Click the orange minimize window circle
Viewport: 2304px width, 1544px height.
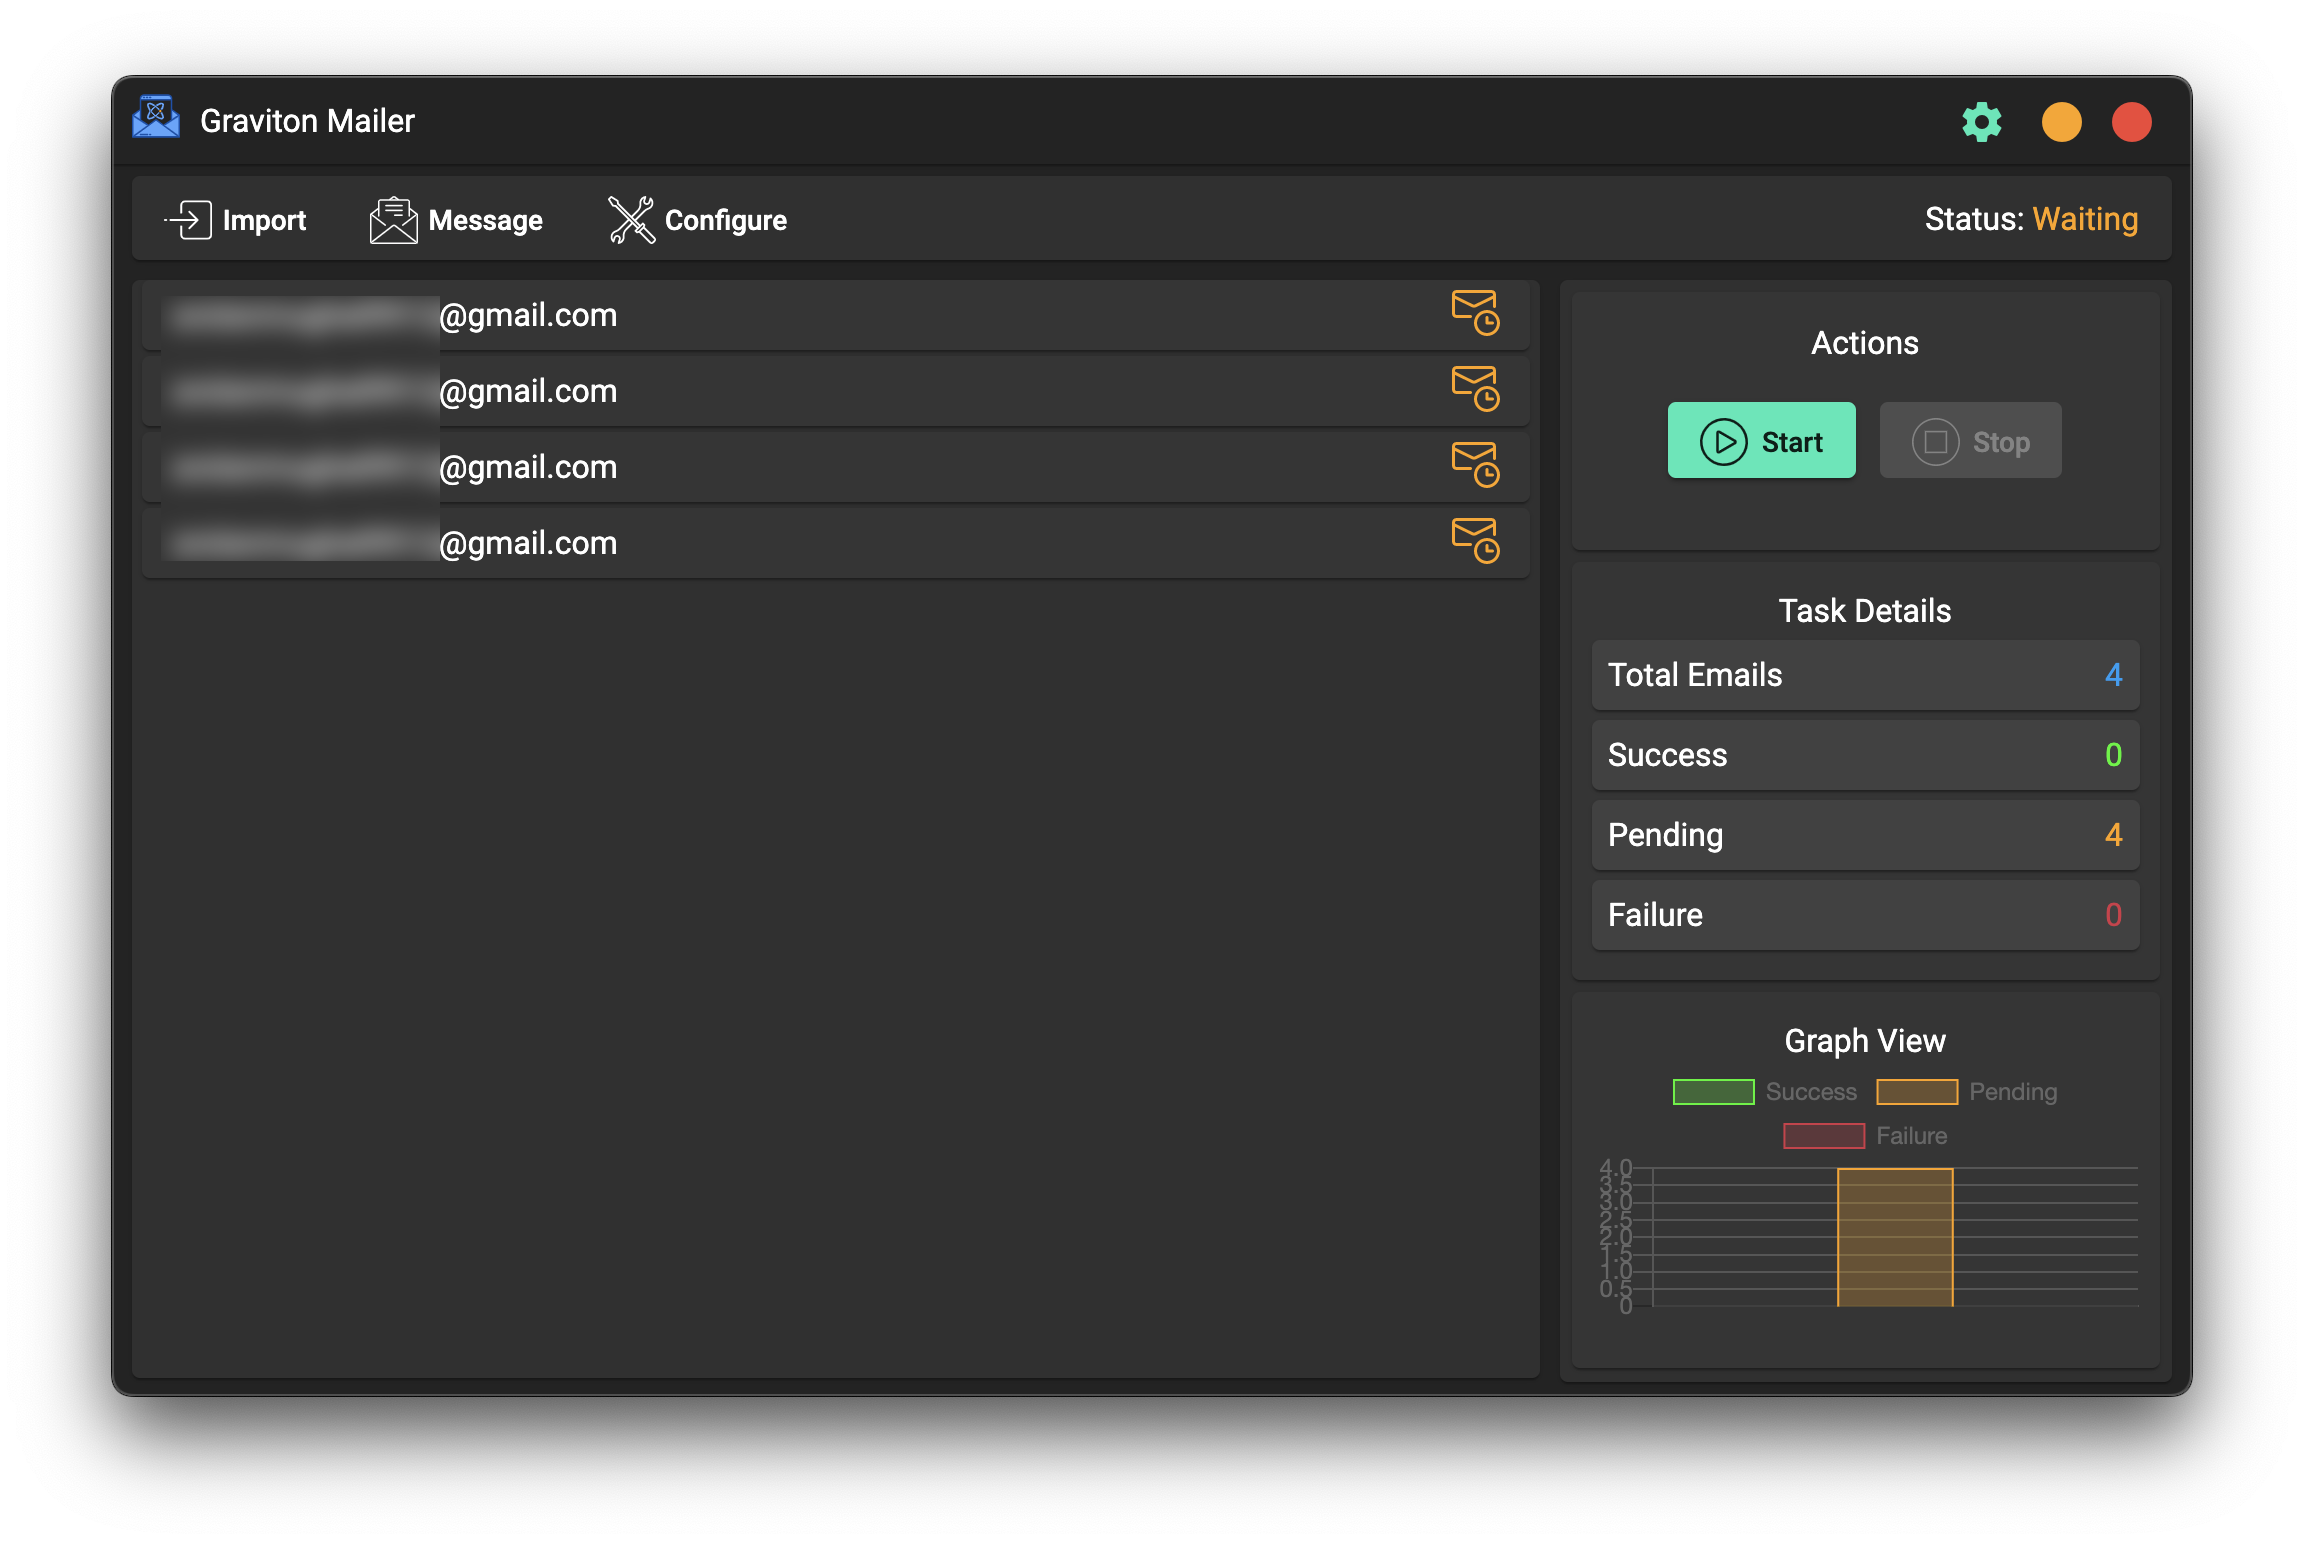point(2061,122)
